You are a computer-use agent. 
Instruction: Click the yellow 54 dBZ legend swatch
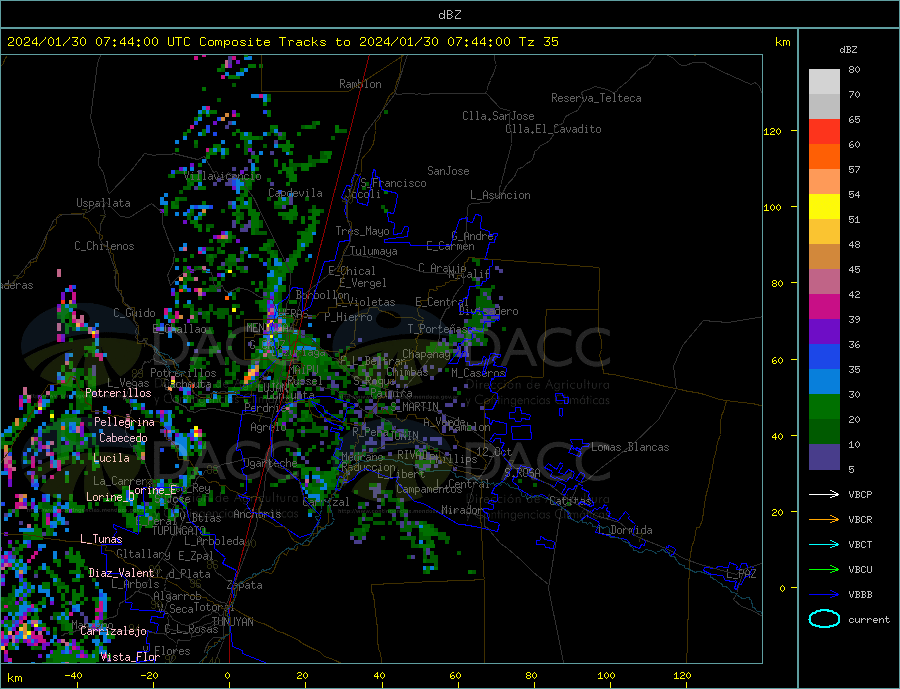(x=824, y=207)
